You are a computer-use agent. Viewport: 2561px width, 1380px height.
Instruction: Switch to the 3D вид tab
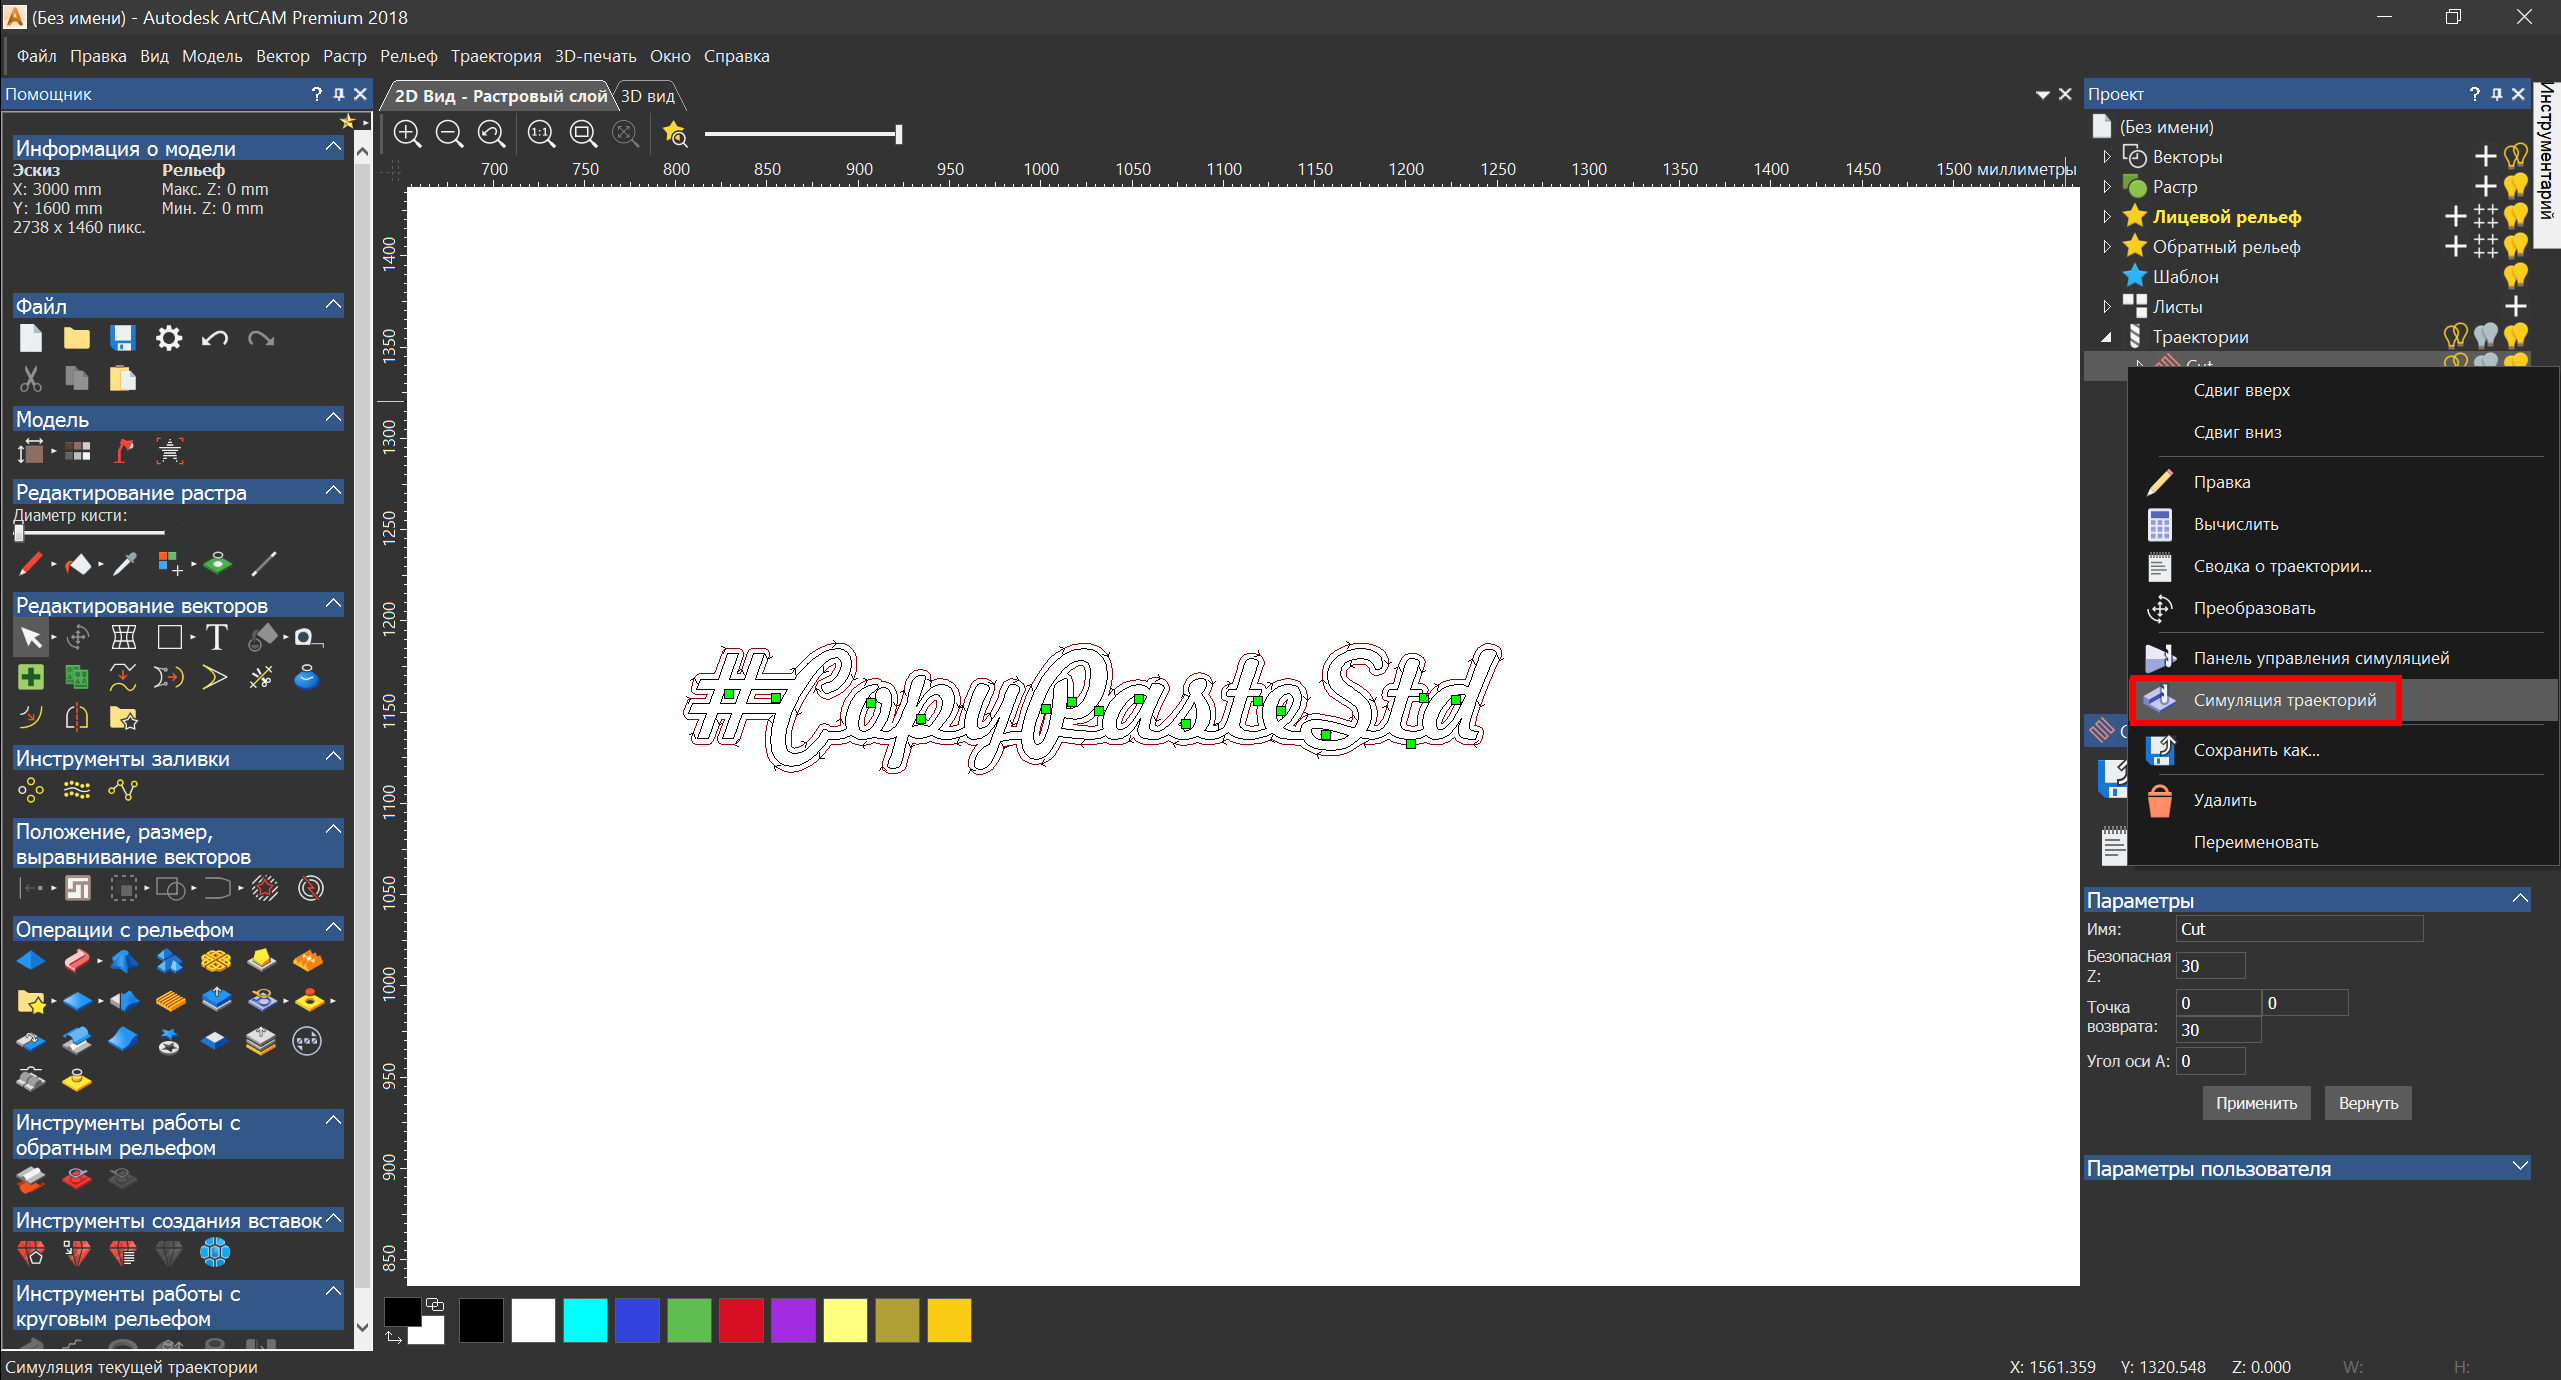[x=647, y=96]
